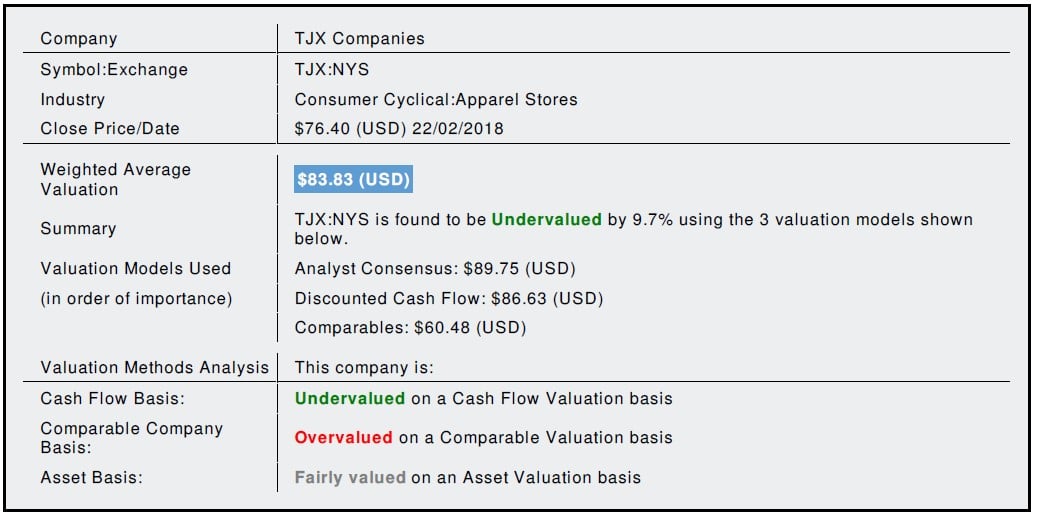The height and width of the screenshot is (518, 1037).
Task: Click the gray Fairly valued label
Action: pyautogui.click(x=350, y=478)
